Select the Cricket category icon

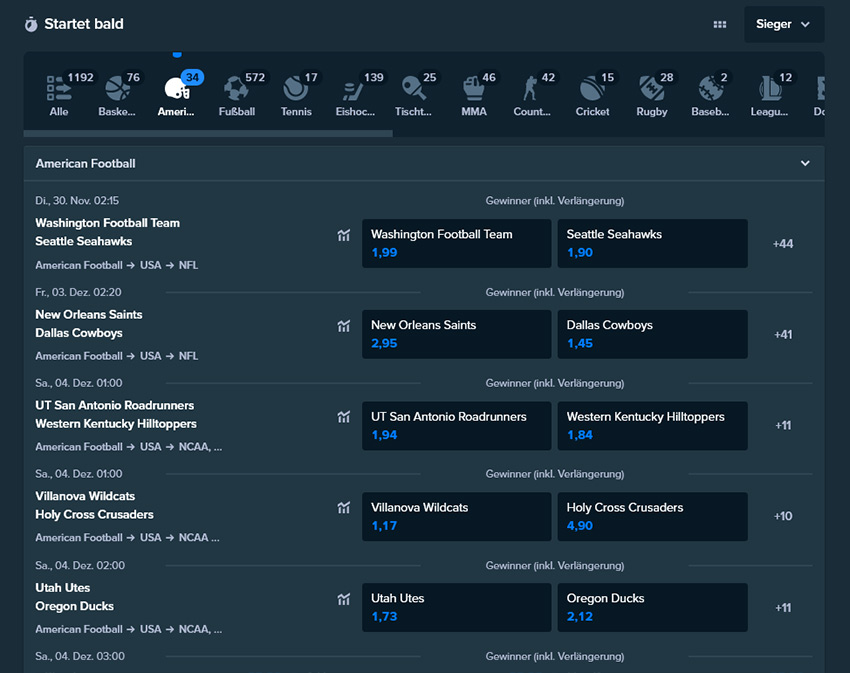592,88
